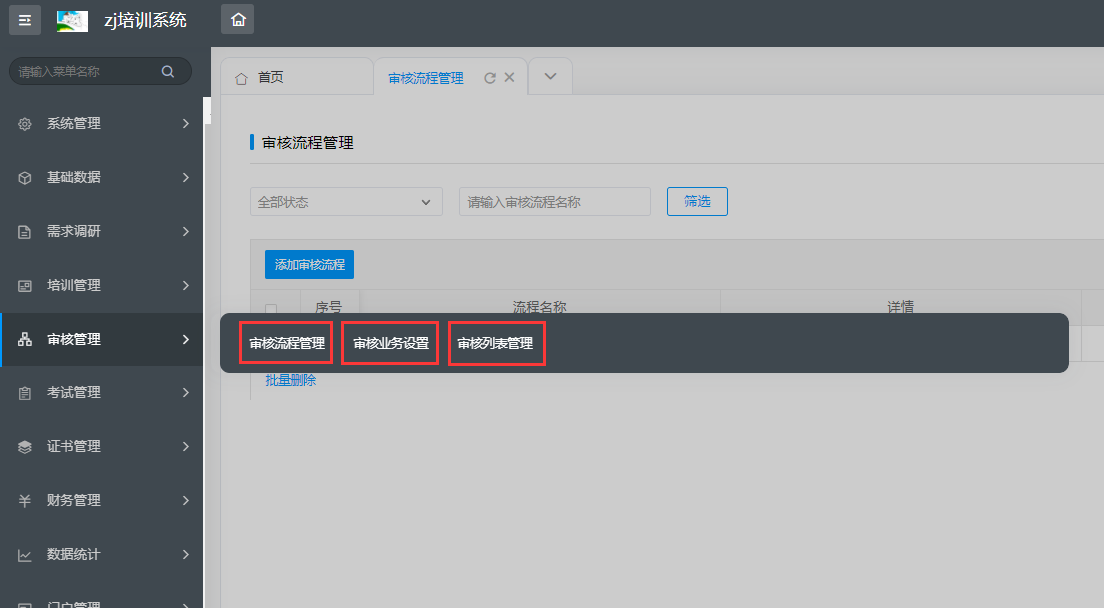
Task: Expand the 培训管理 menu chevron
Action: (x=186, y=286)
